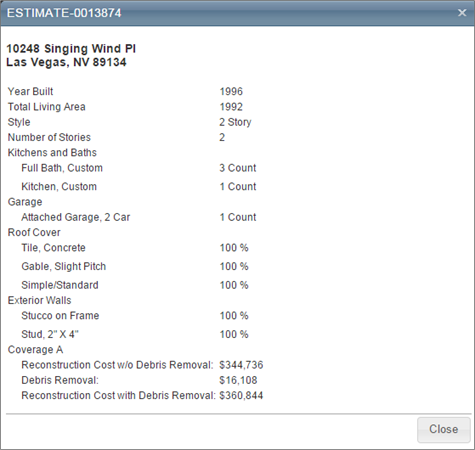This screenshot has width=475, height=450.
Task: Click the Number of Stories label
Action: click(x=49, y=137)
